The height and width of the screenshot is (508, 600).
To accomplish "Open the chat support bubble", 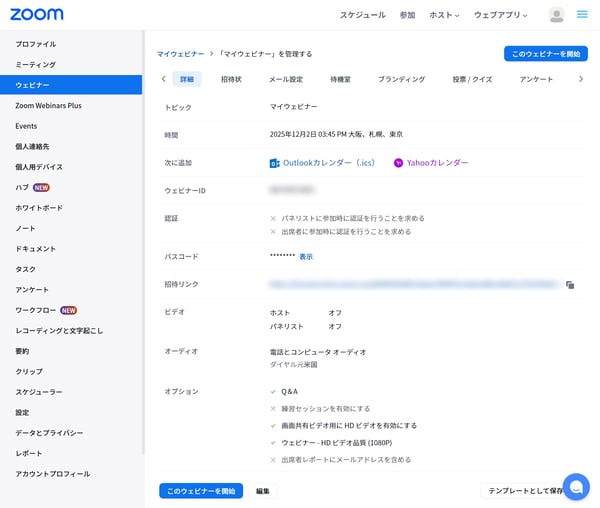I will click(576, 486).
